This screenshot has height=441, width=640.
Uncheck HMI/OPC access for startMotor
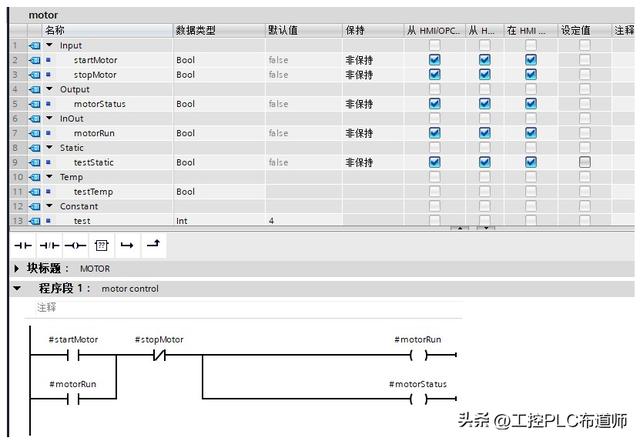point(435,60)
